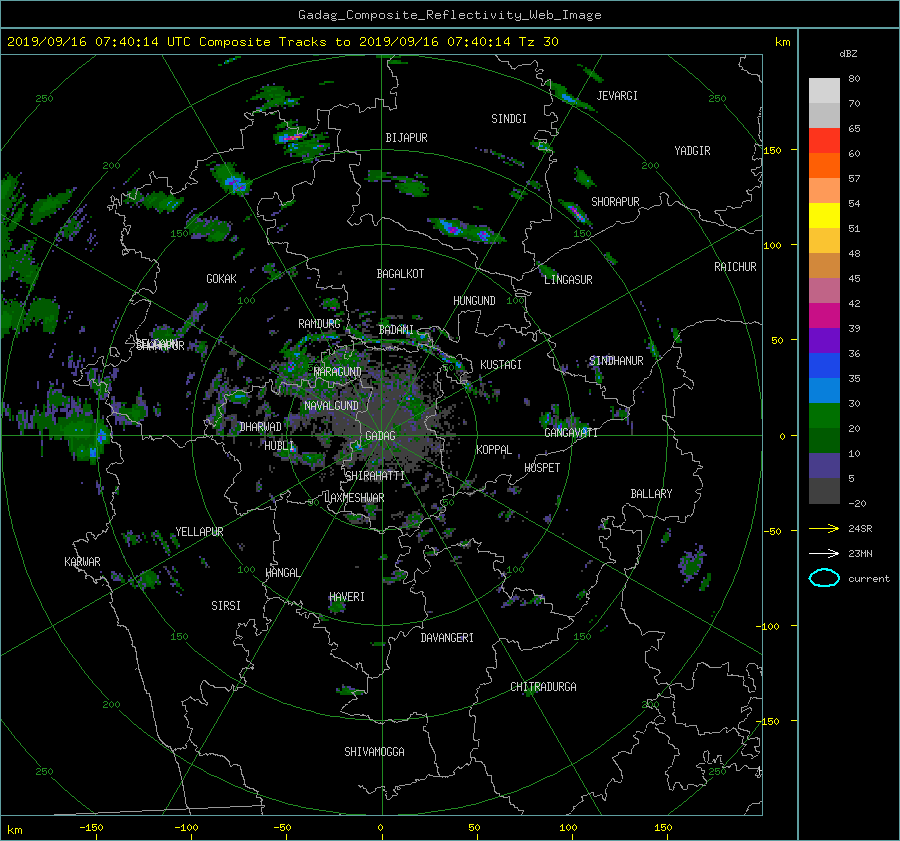Click the NAVALGUND label

coord(331,406)
